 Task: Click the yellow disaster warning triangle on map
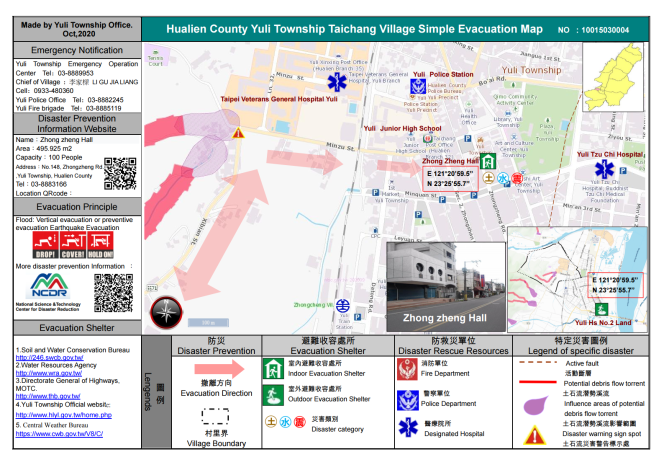[237, 131]
